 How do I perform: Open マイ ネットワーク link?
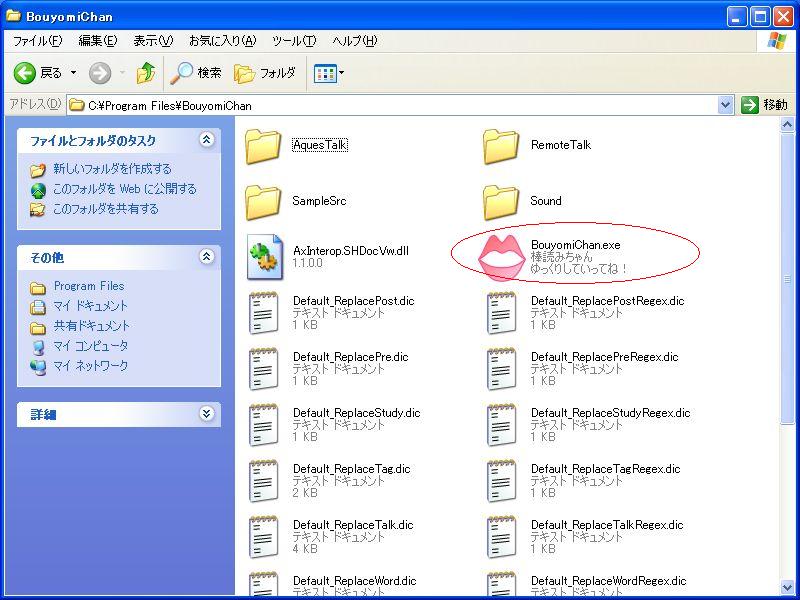(x=91, y=365)
